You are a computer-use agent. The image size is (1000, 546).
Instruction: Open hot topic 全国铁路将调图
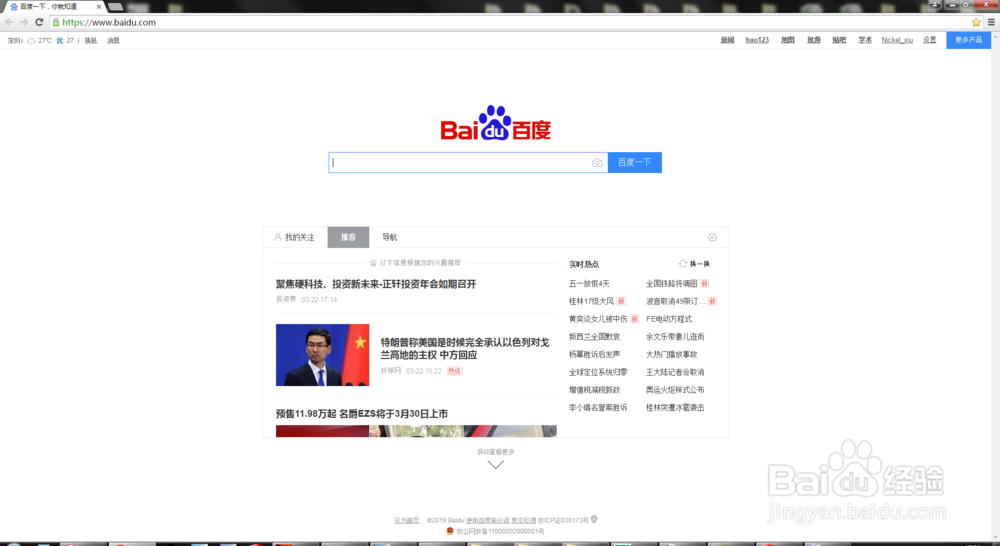(x=672, y=284)
